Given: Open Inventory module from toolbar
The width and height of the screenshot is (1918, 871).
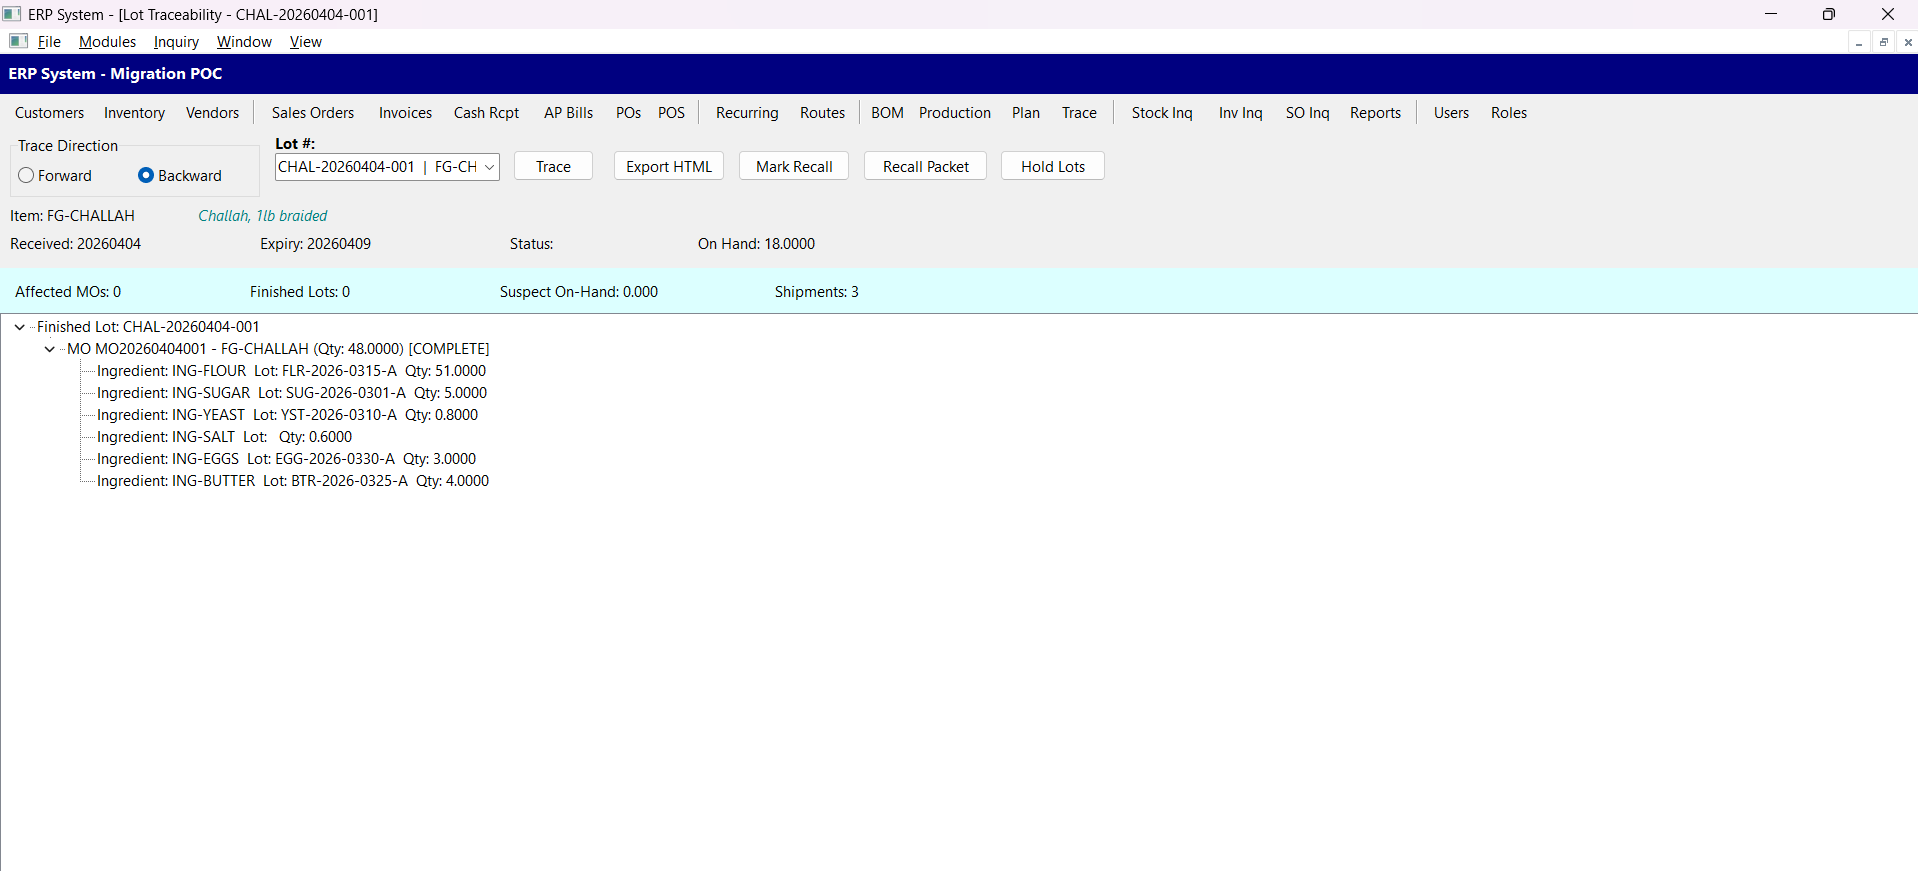Looking at the screenshot, I should [x=134, y=113].
